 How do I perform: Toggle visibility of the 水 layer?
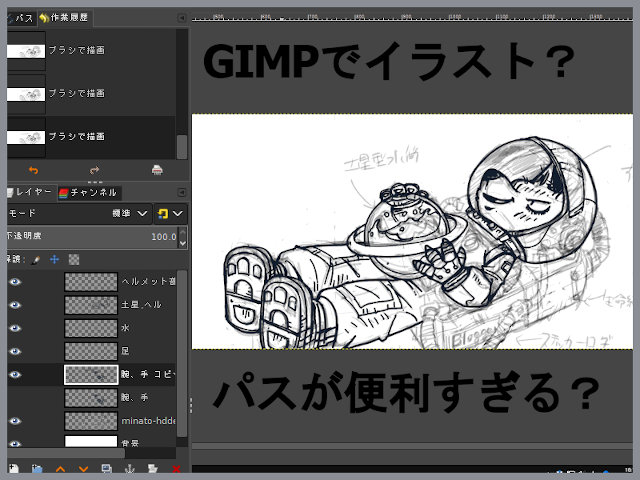click(x=15, y=328)
